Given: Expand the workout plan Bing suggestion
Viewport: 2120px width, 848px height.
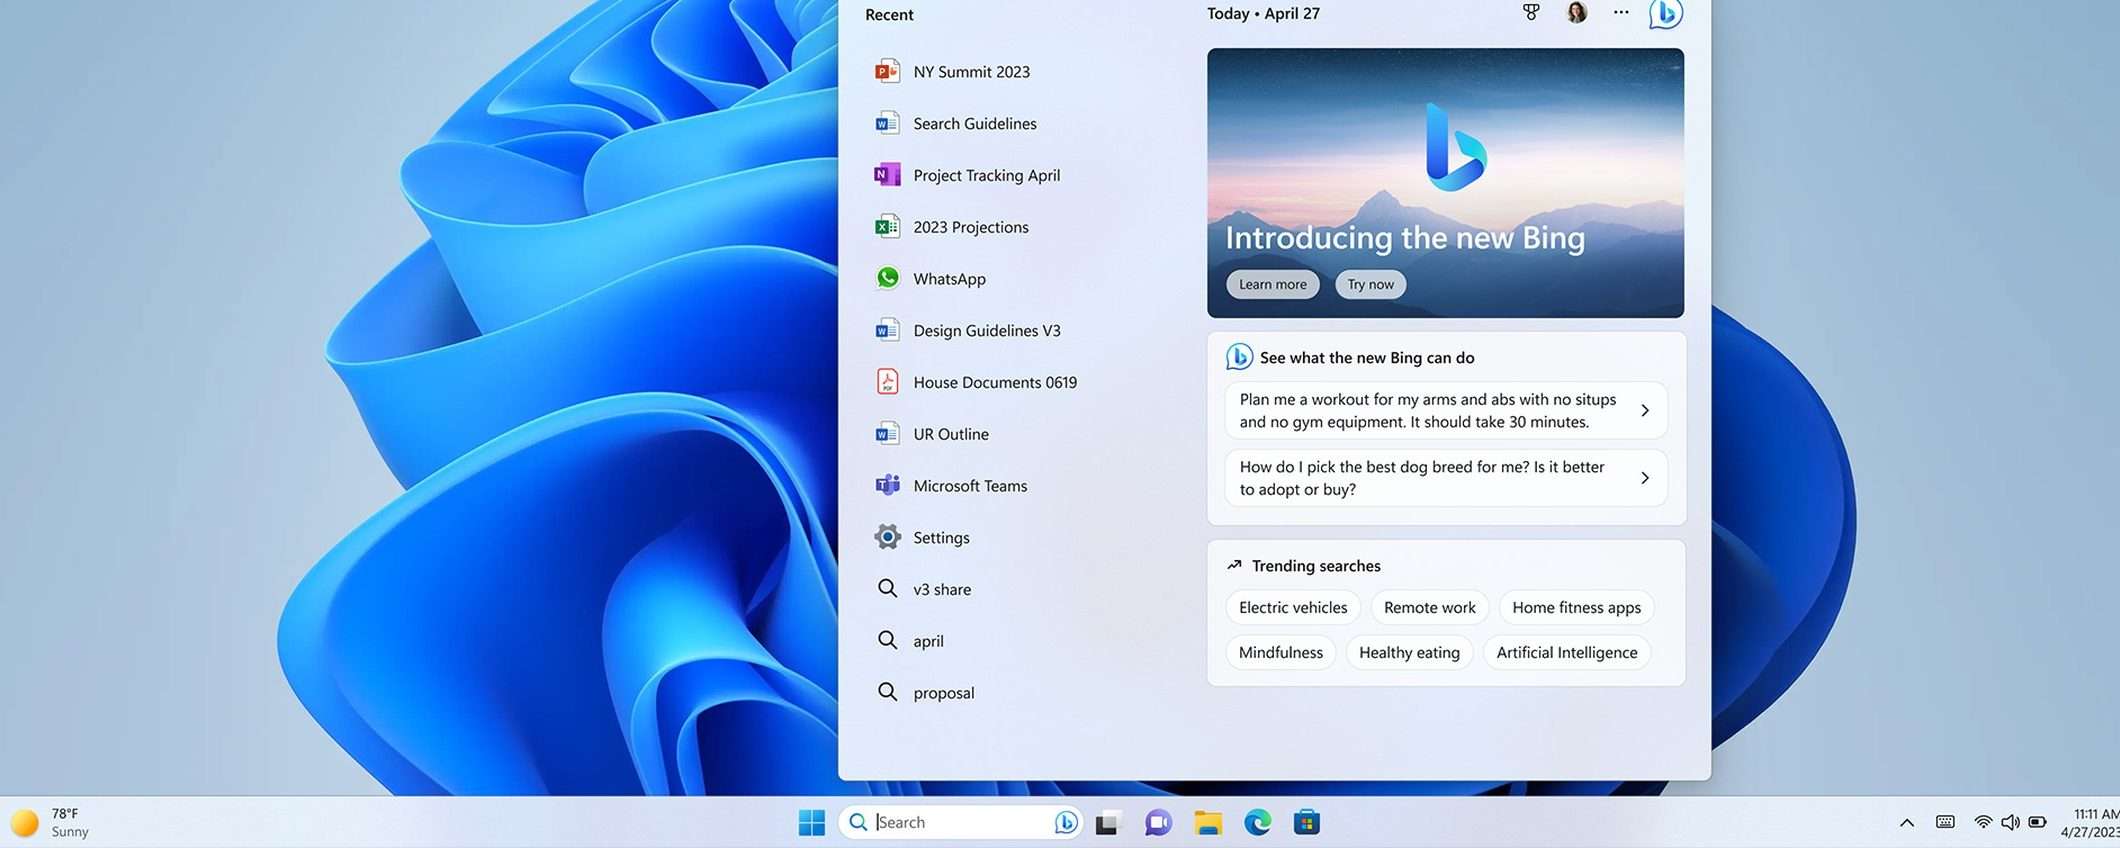Looking at the screenshot, I should tap(1445, 410).
